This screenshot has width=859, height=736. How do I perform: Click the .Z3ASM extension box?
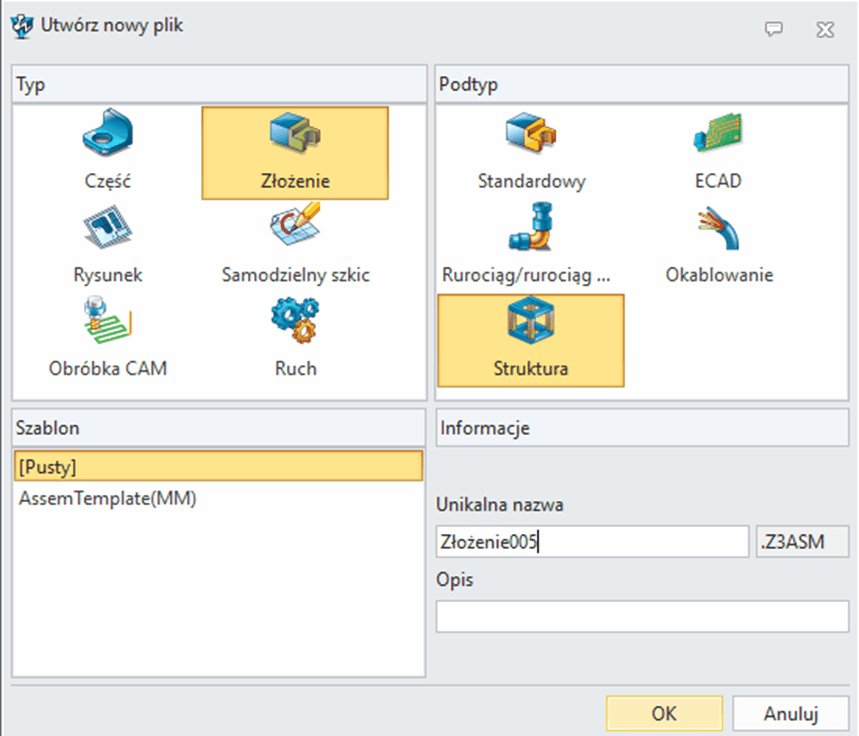click(x=802, y=542)
